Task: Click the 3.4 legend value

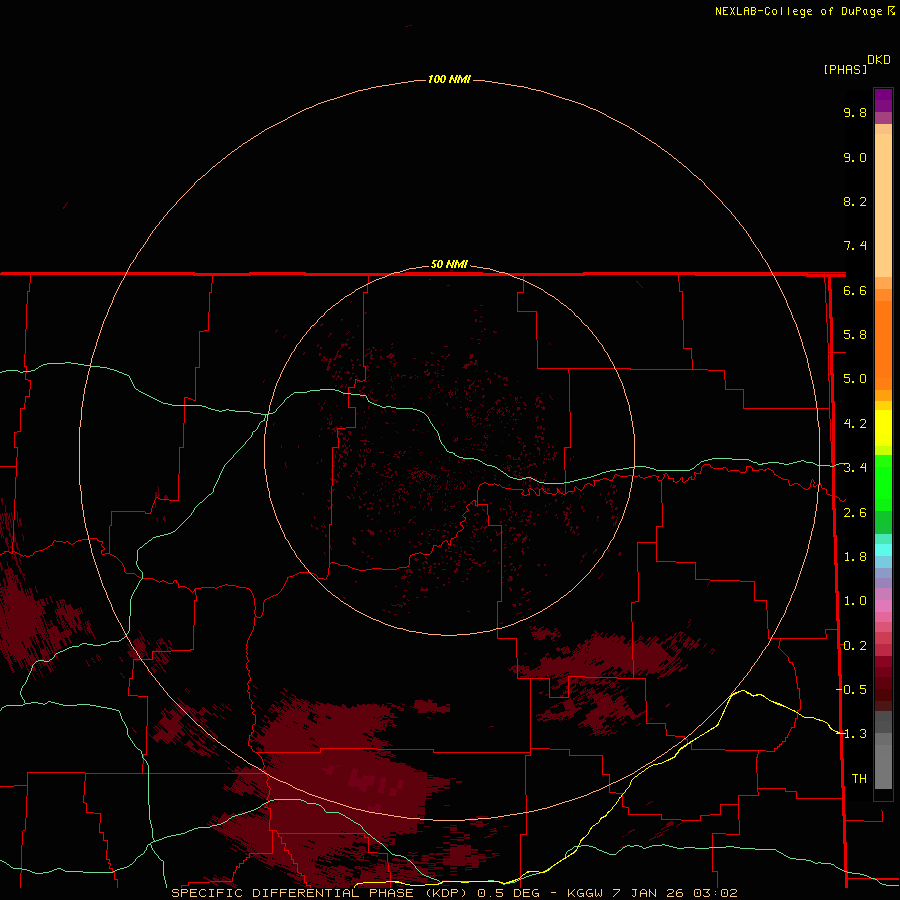Action: (855, 468)
